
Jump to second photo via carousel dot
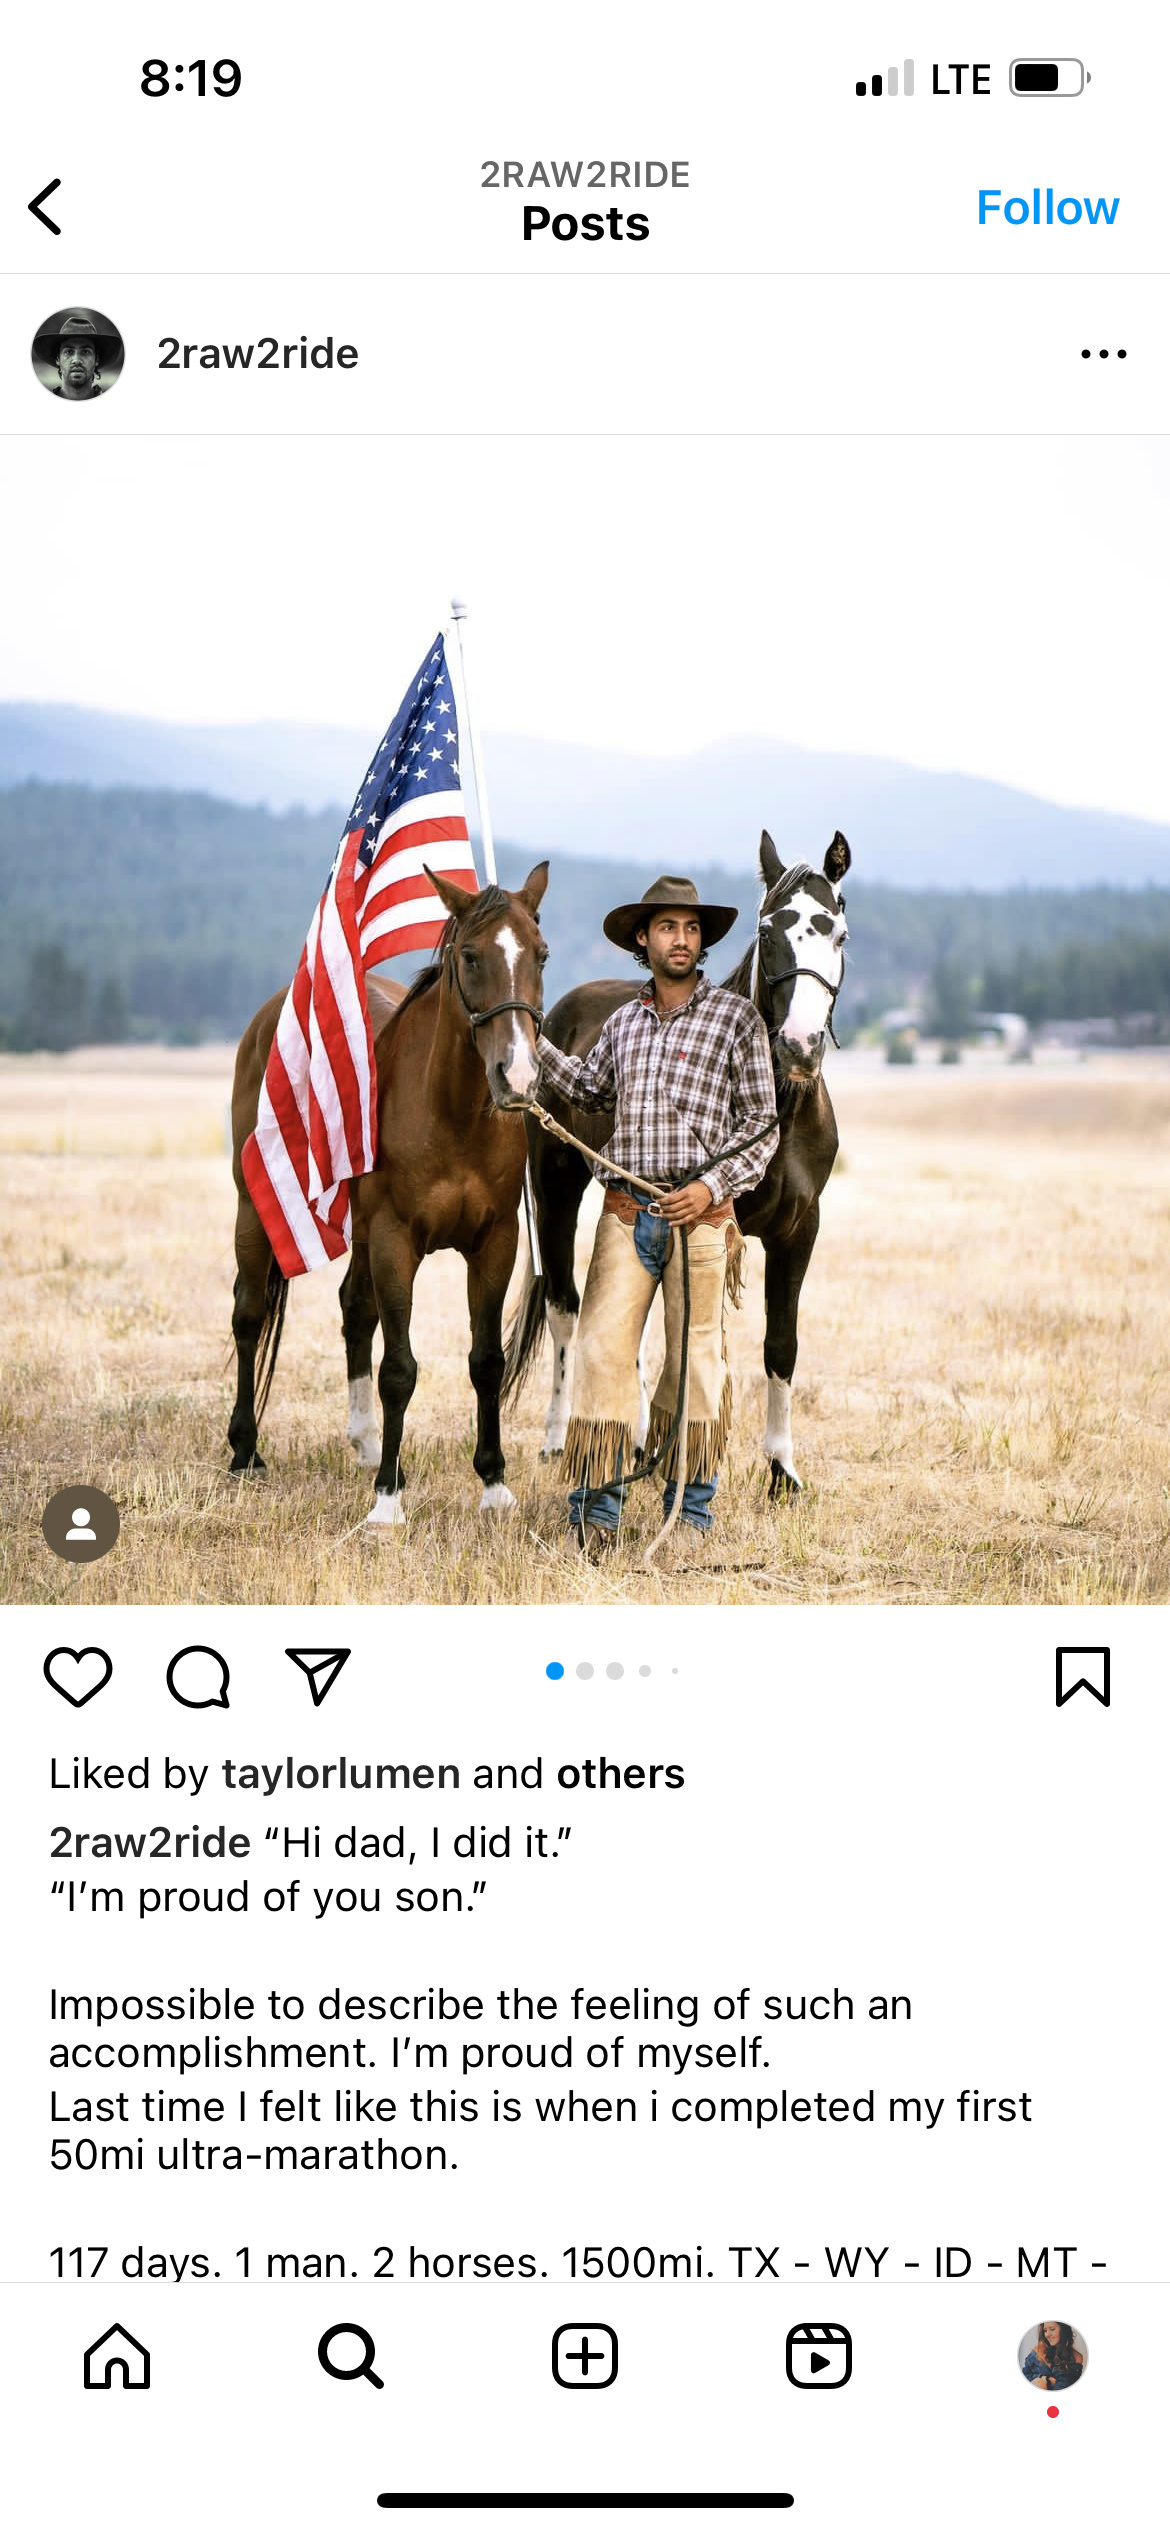585,1671
